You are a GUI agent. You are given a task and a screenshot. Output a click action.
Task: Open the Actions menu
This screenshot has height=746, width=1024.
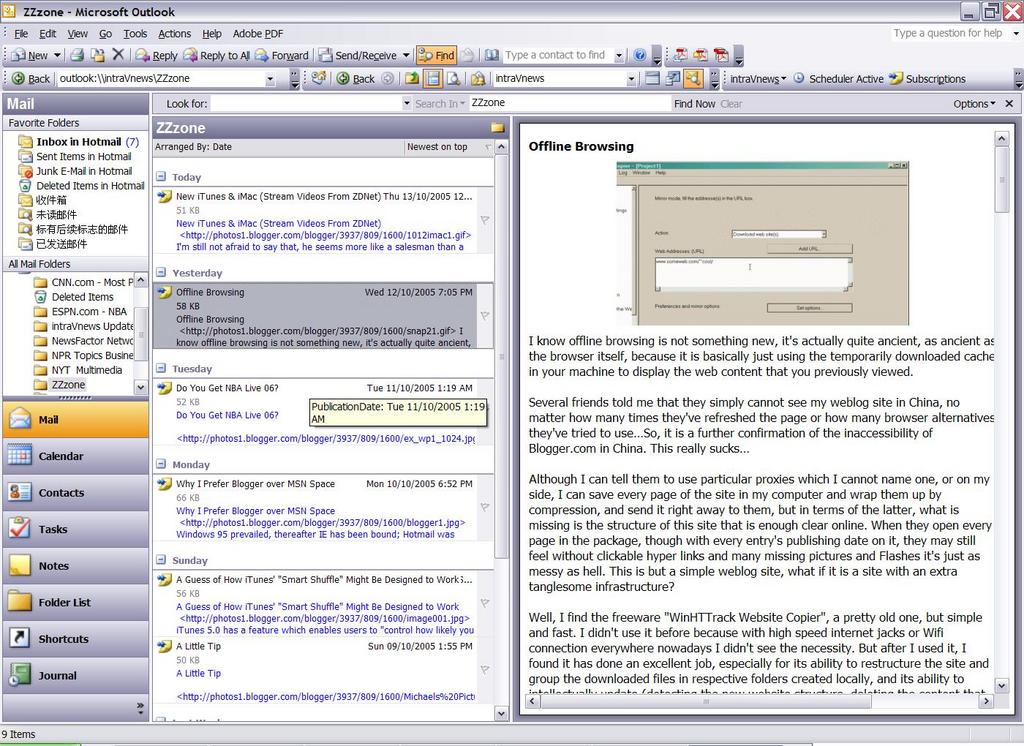[x=174, y=33]
